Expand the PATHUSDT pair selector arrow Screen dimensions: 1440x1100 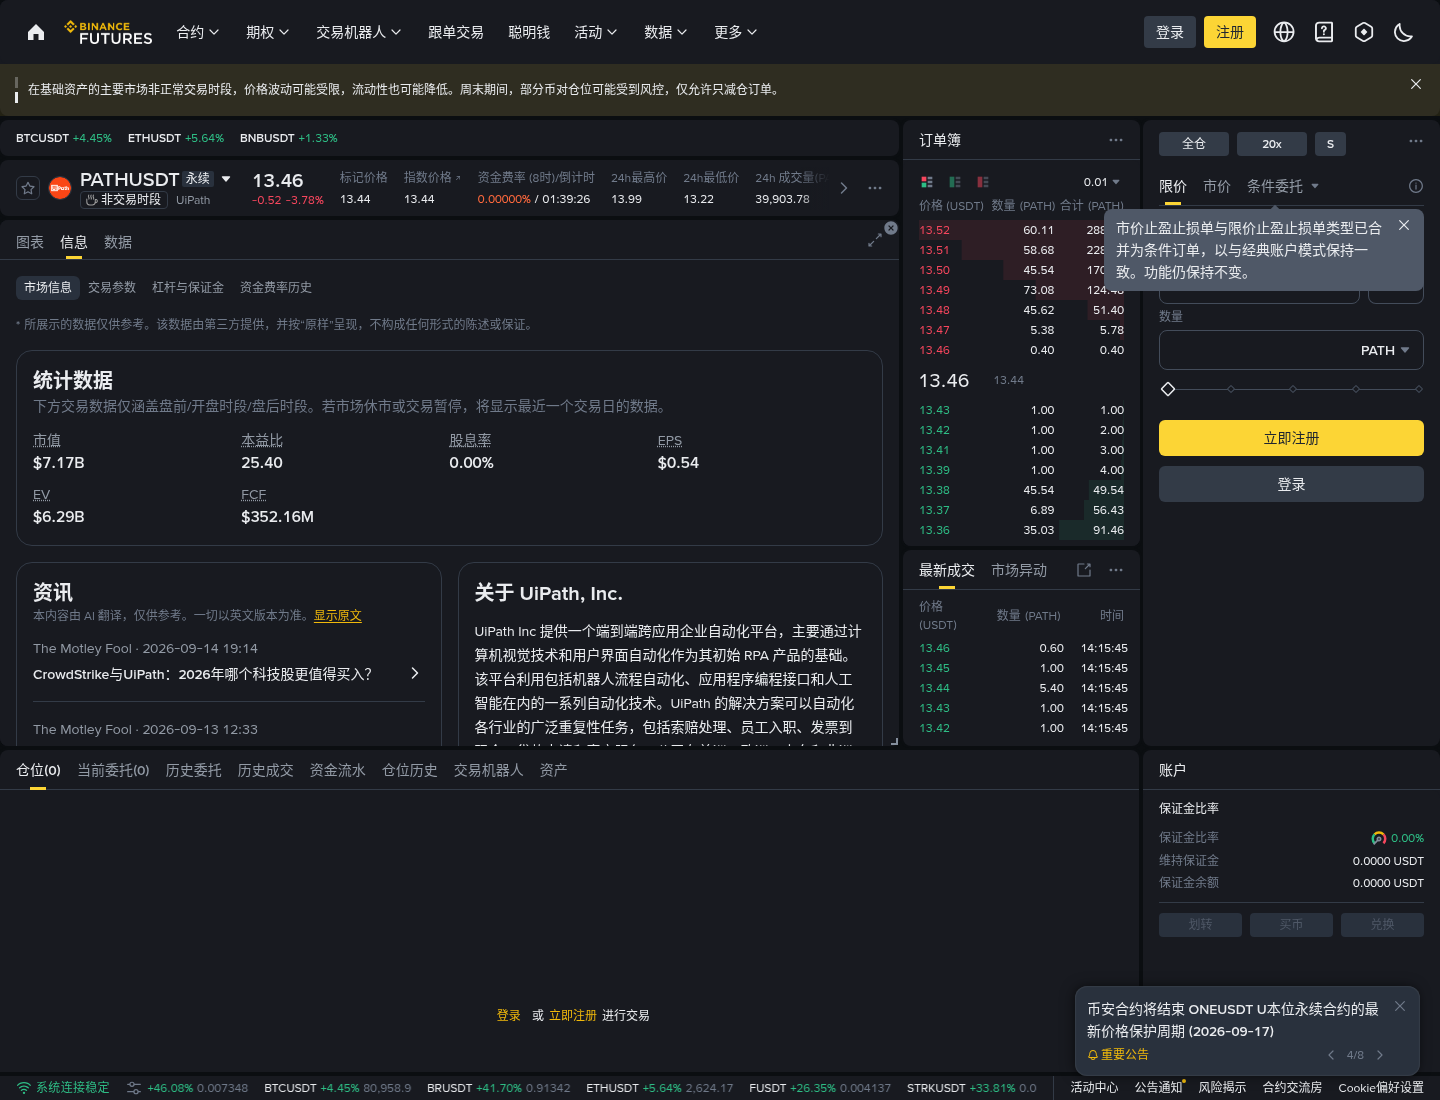click(x=226, y=179)
